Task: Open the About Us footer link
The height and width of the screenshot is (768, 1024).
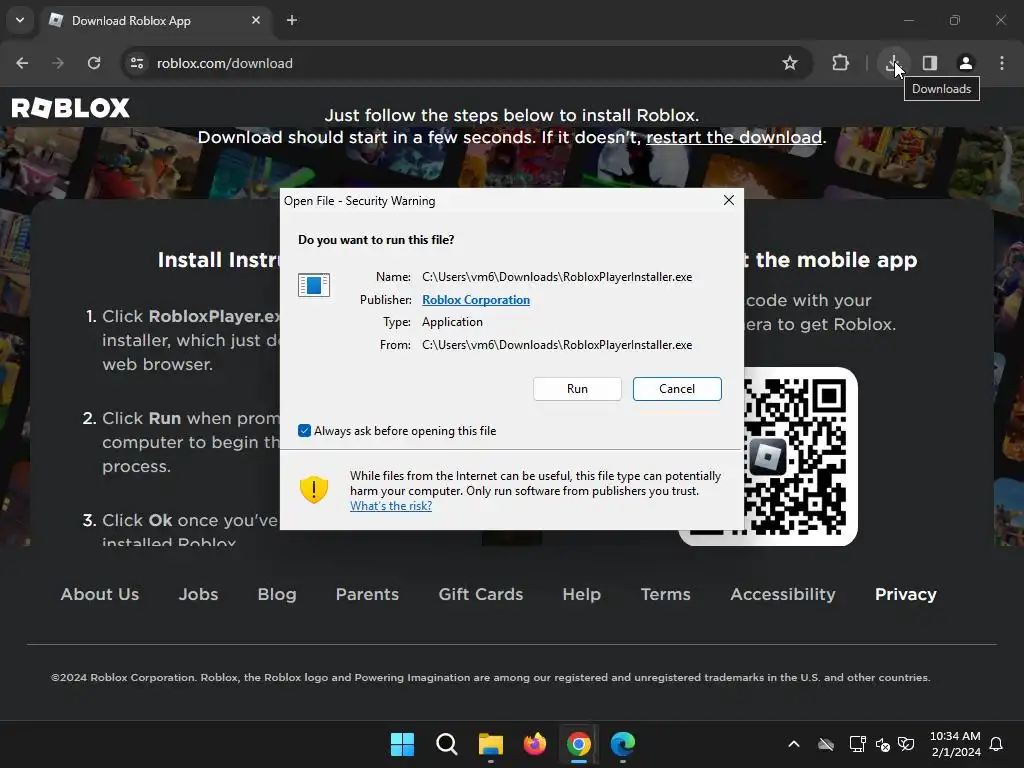Action: click(x=100, y=594)
